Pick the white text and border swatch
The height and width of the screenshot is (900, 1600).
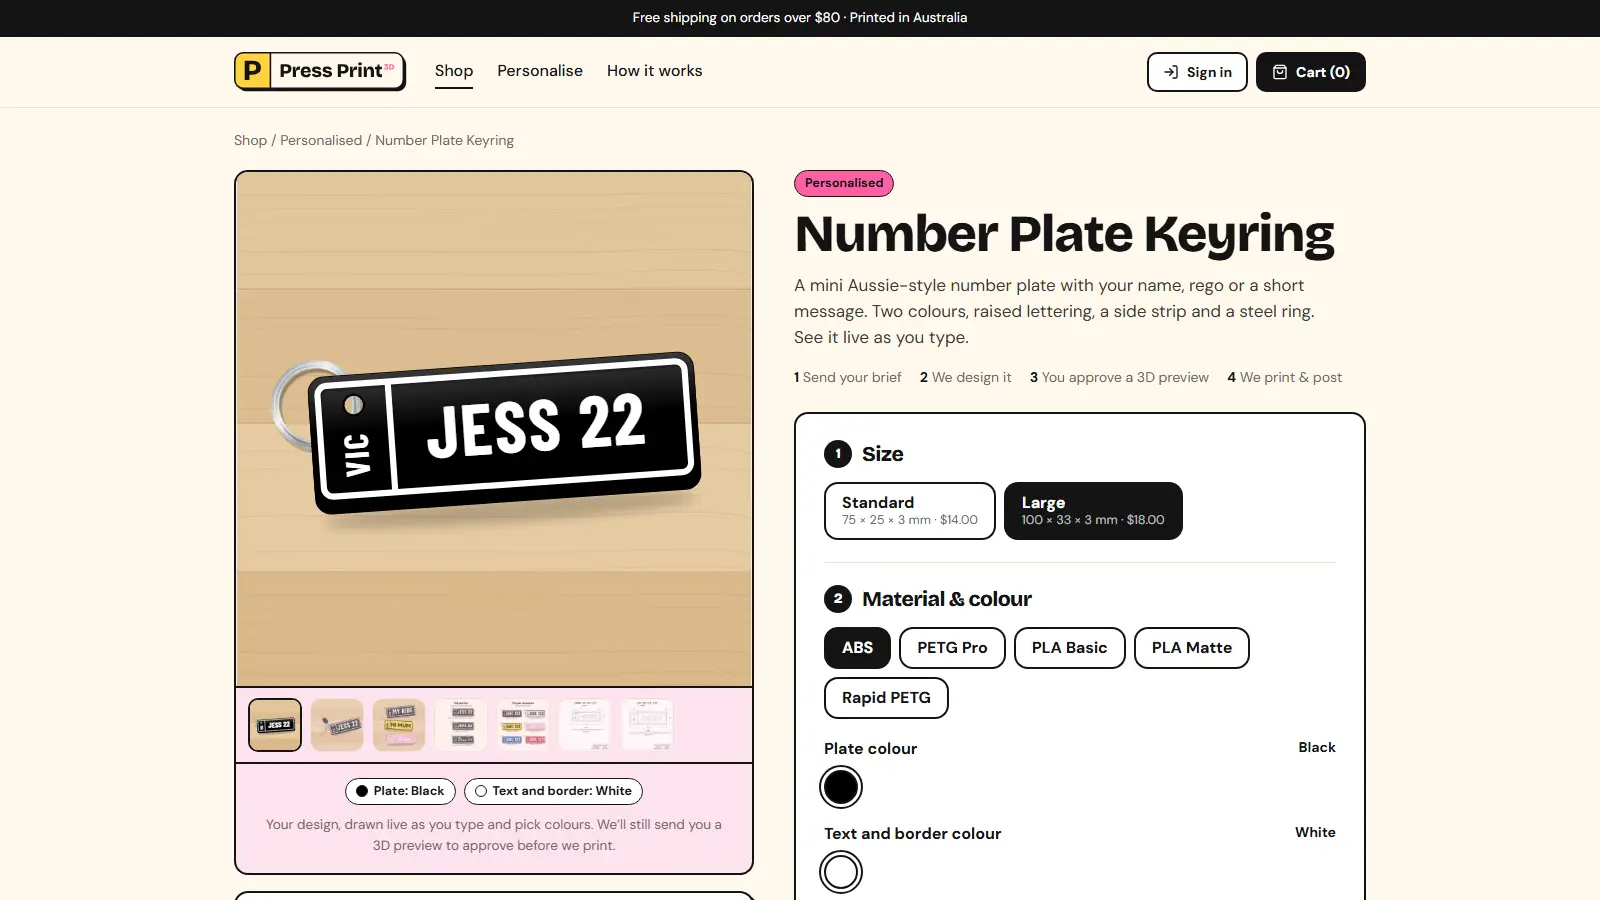(x=841, y=872)
